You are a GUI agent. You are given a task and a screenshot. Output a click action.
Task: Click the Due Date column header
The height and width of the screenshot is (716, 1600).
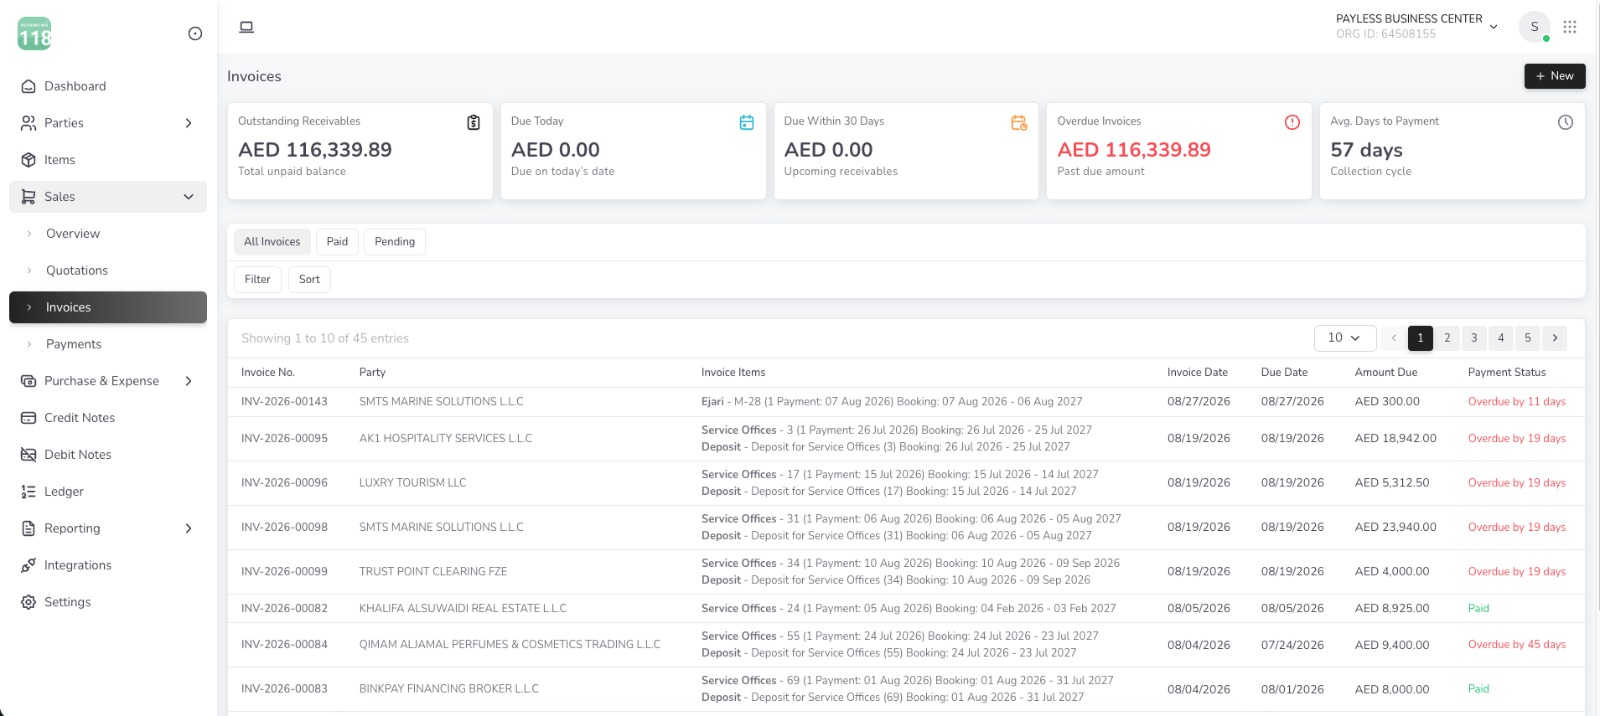(x=1284, y=372)
